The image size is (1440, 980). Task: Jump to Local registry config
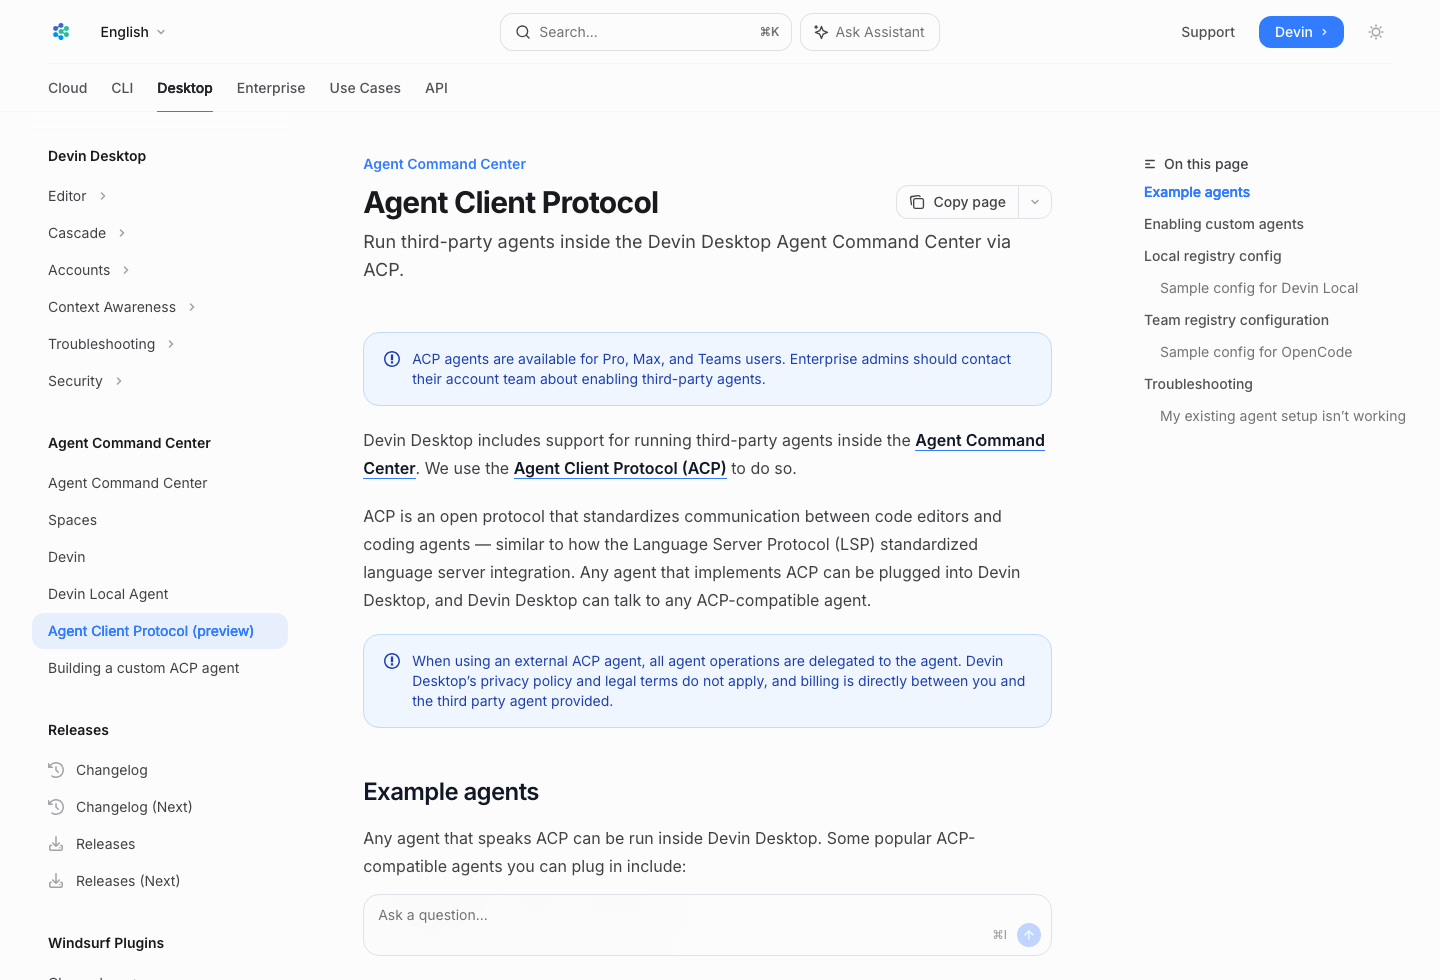pos(1213,256)
